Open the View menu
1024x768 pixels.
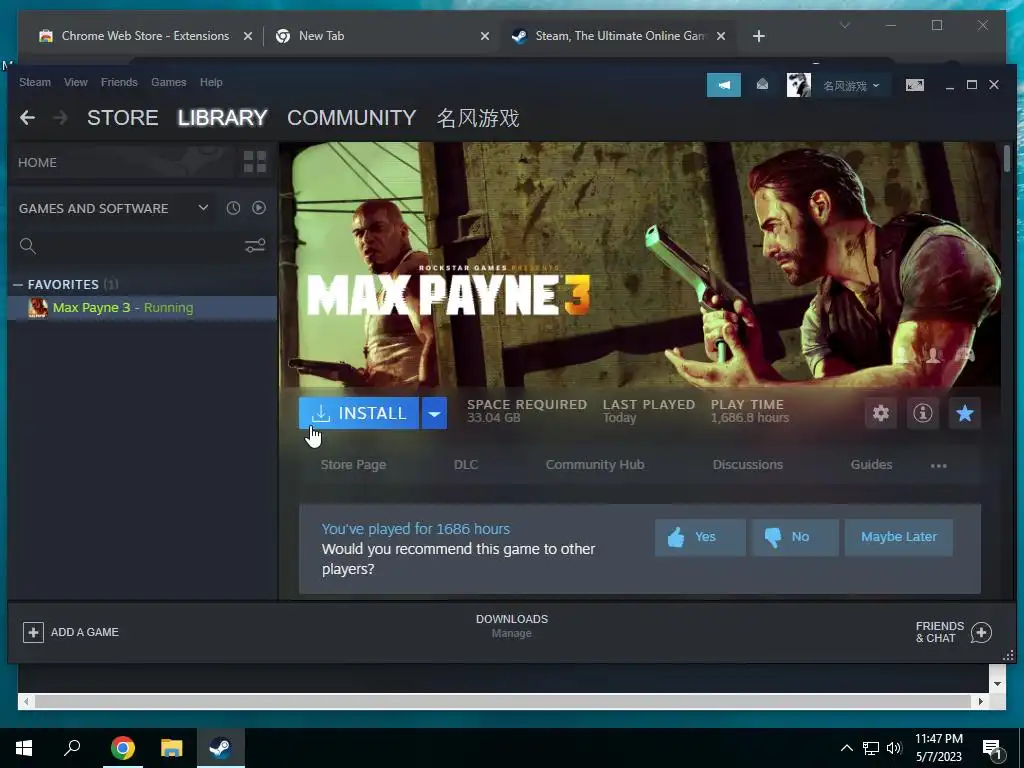click(76, 82)
